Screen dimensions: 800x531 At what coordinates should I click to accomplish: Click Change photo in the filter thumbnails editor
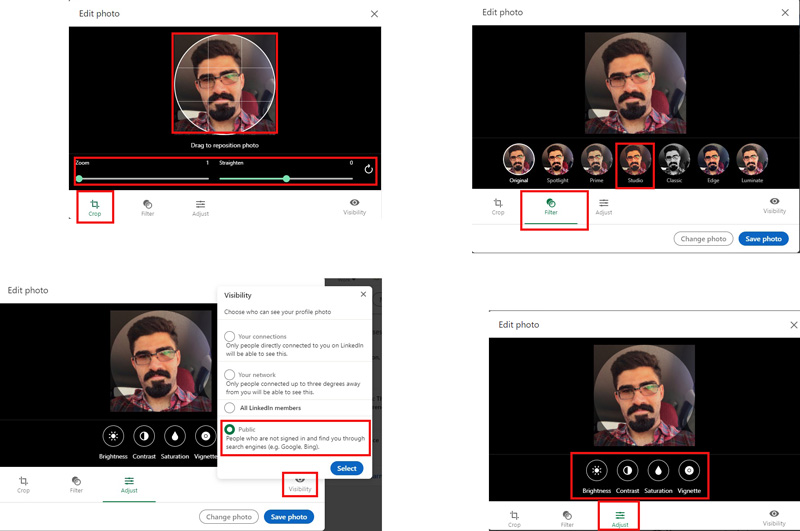703,239
